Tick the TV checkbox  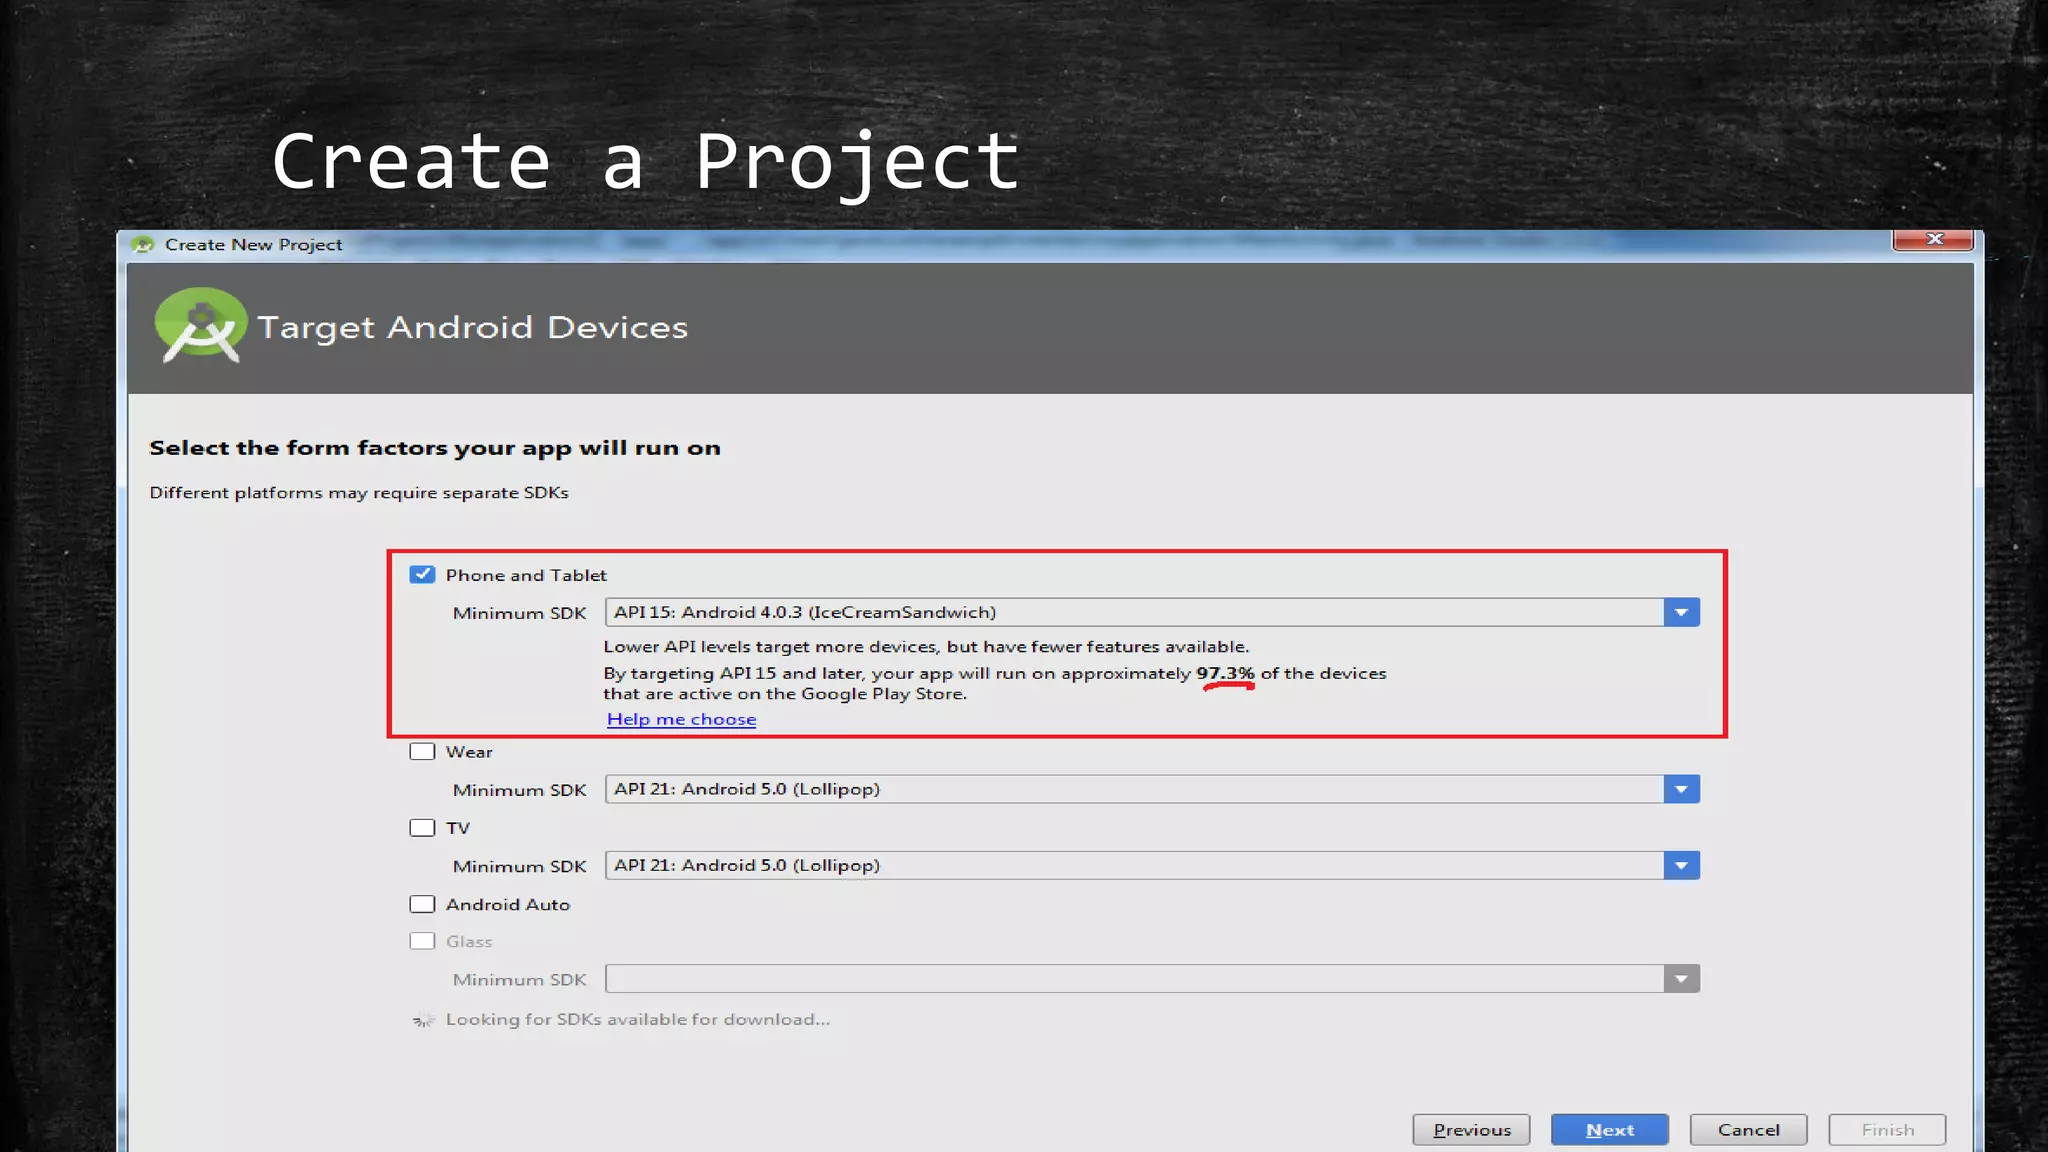pyautogui.click(x=422, y=827)
